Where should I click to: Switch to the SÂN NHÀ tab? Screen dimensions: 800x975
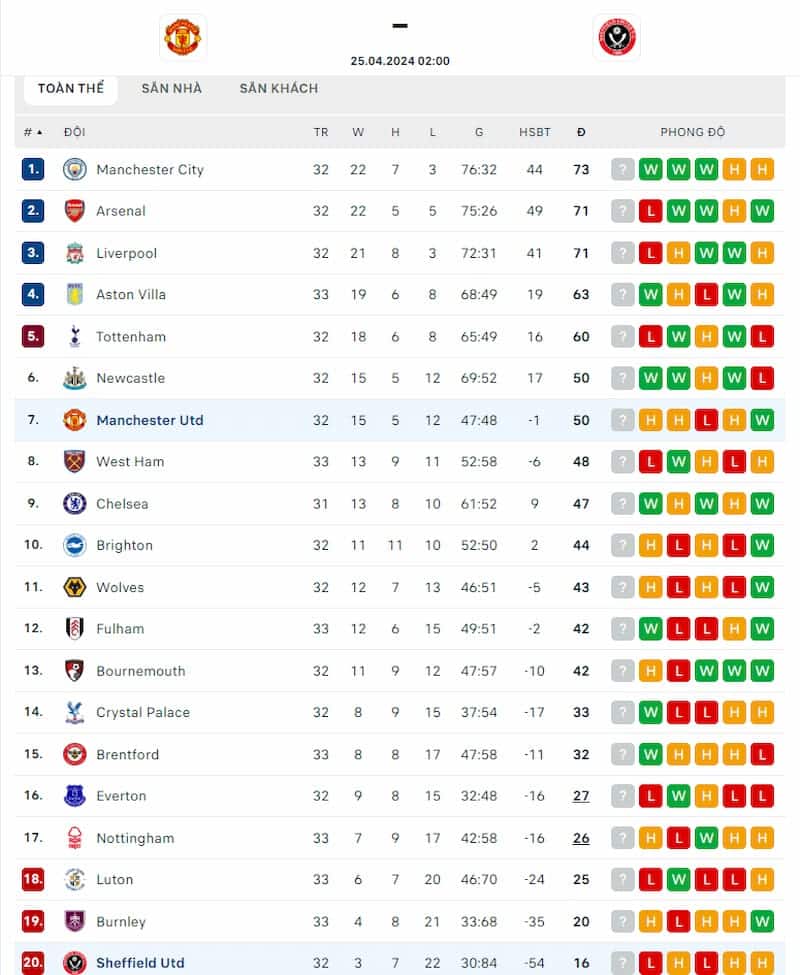coord(171,88)
